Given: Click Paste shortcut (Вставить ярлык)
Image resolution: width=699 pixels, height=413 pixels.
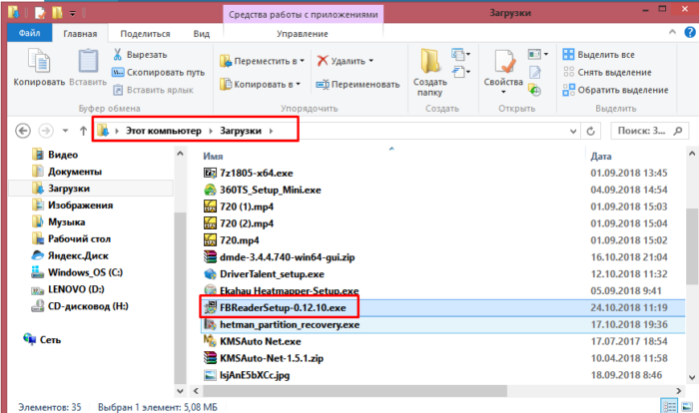Looking at the screenshot, I should [x=153, y=90].
